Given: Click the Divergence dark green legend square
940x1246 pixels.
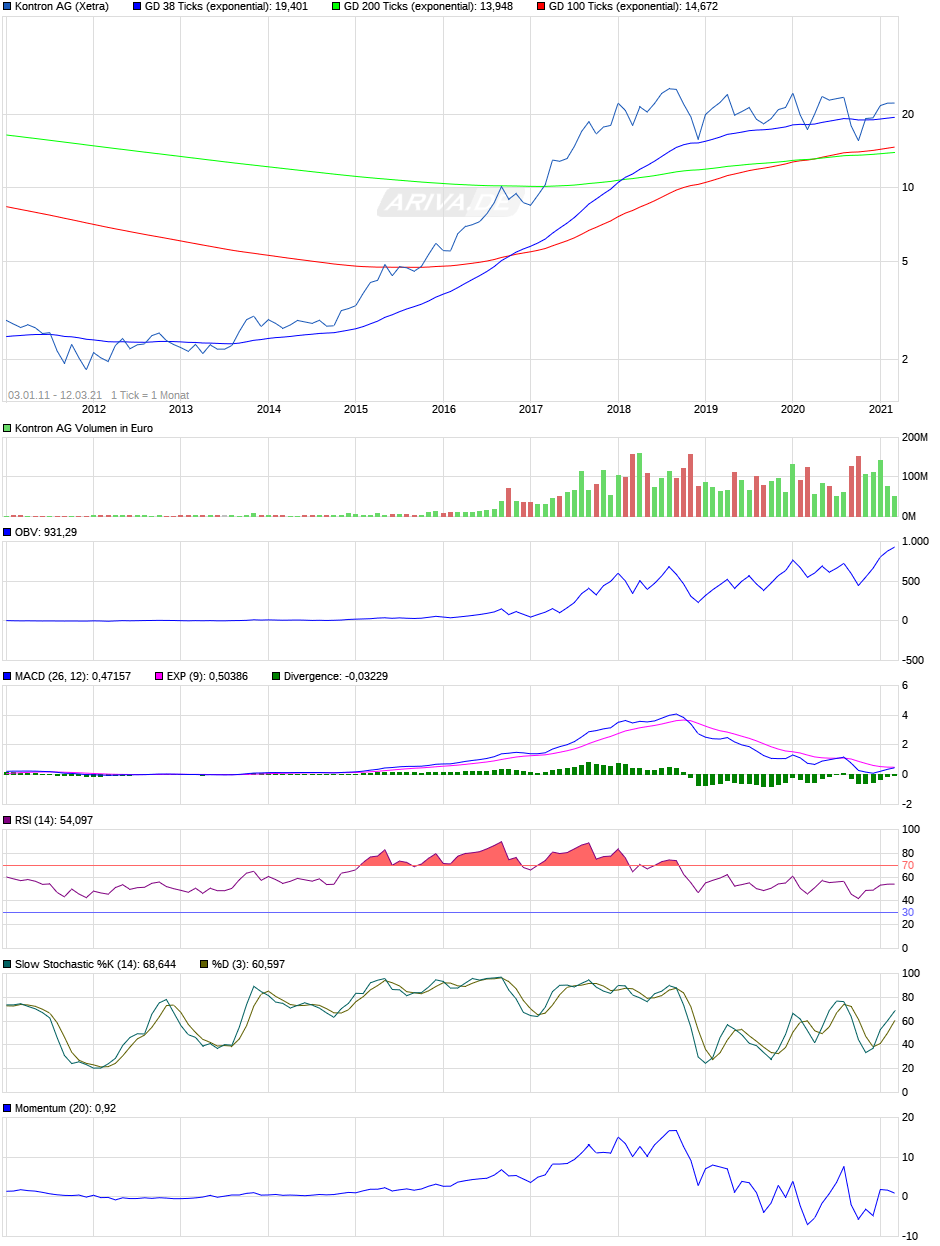Looking at the screenshot, I should point(276,676).
